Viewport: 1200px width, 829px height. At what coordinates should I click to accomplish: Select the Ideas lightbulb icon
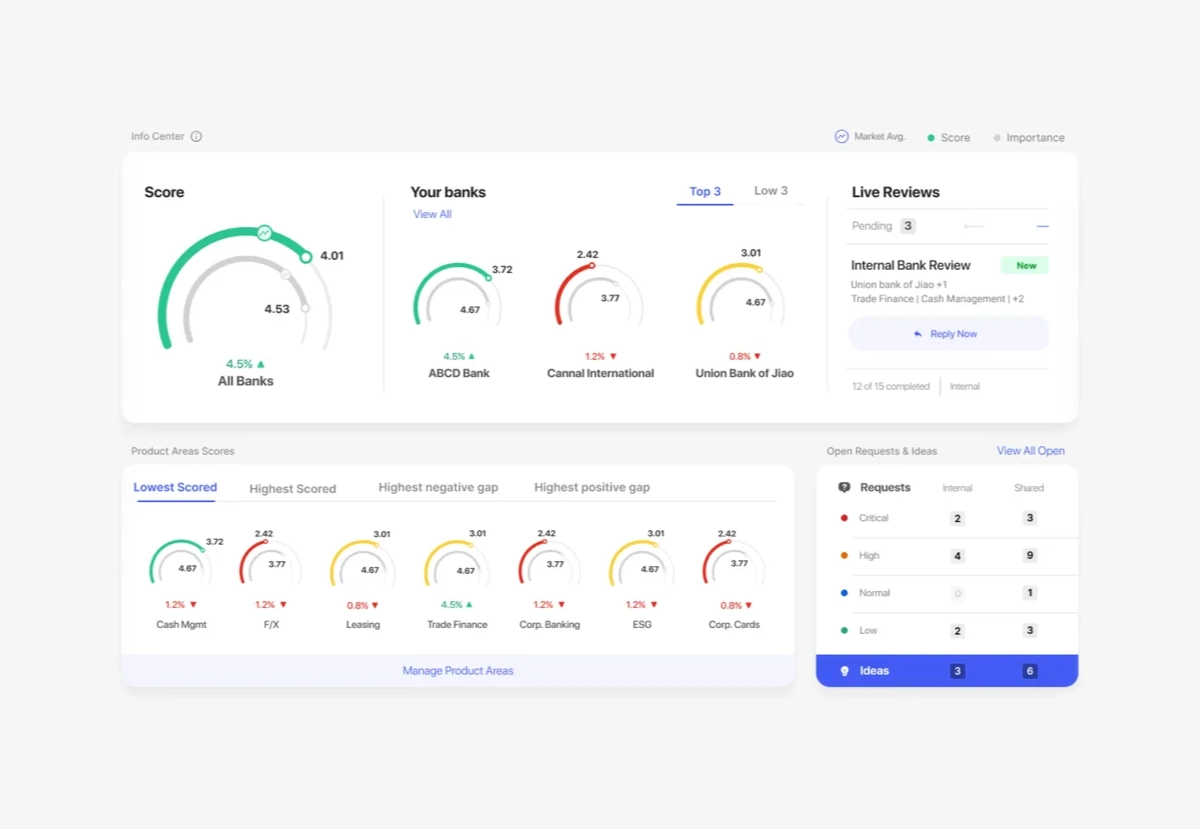click(x=845, y=671)
